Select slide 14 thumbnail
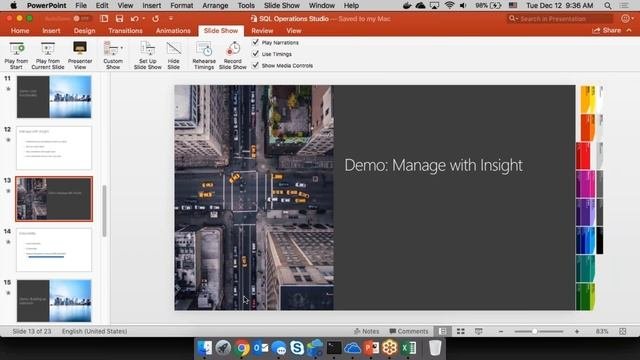640x360 pixels. point(54,250)
